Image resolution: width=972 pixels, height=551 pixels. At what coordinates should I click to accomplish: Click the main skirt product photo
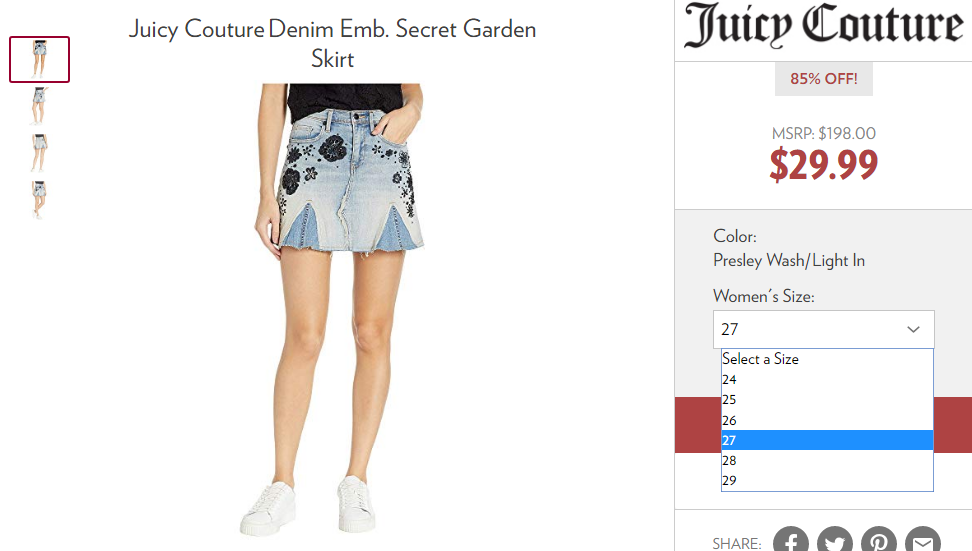point(339,310)
